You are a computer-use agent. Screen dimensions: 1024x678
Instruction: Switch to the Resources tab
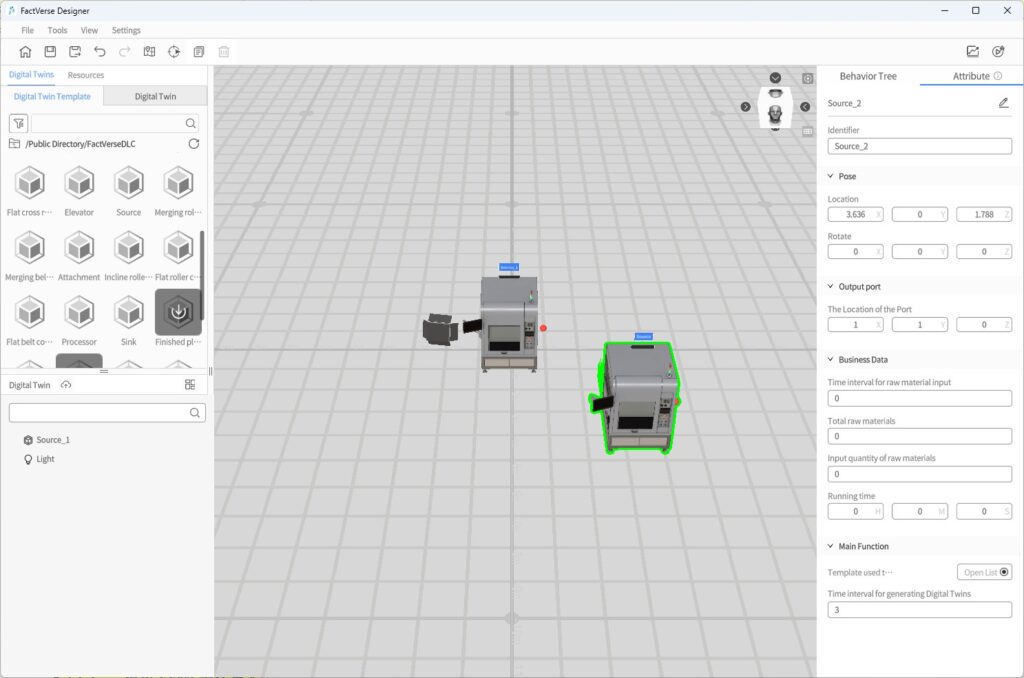(x=85, y=75)
